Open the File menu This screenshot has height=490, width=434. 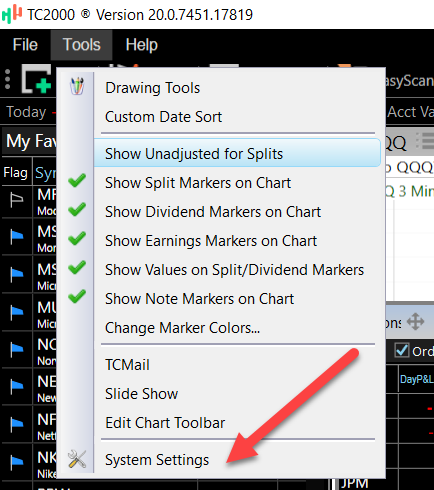[25, 45]
